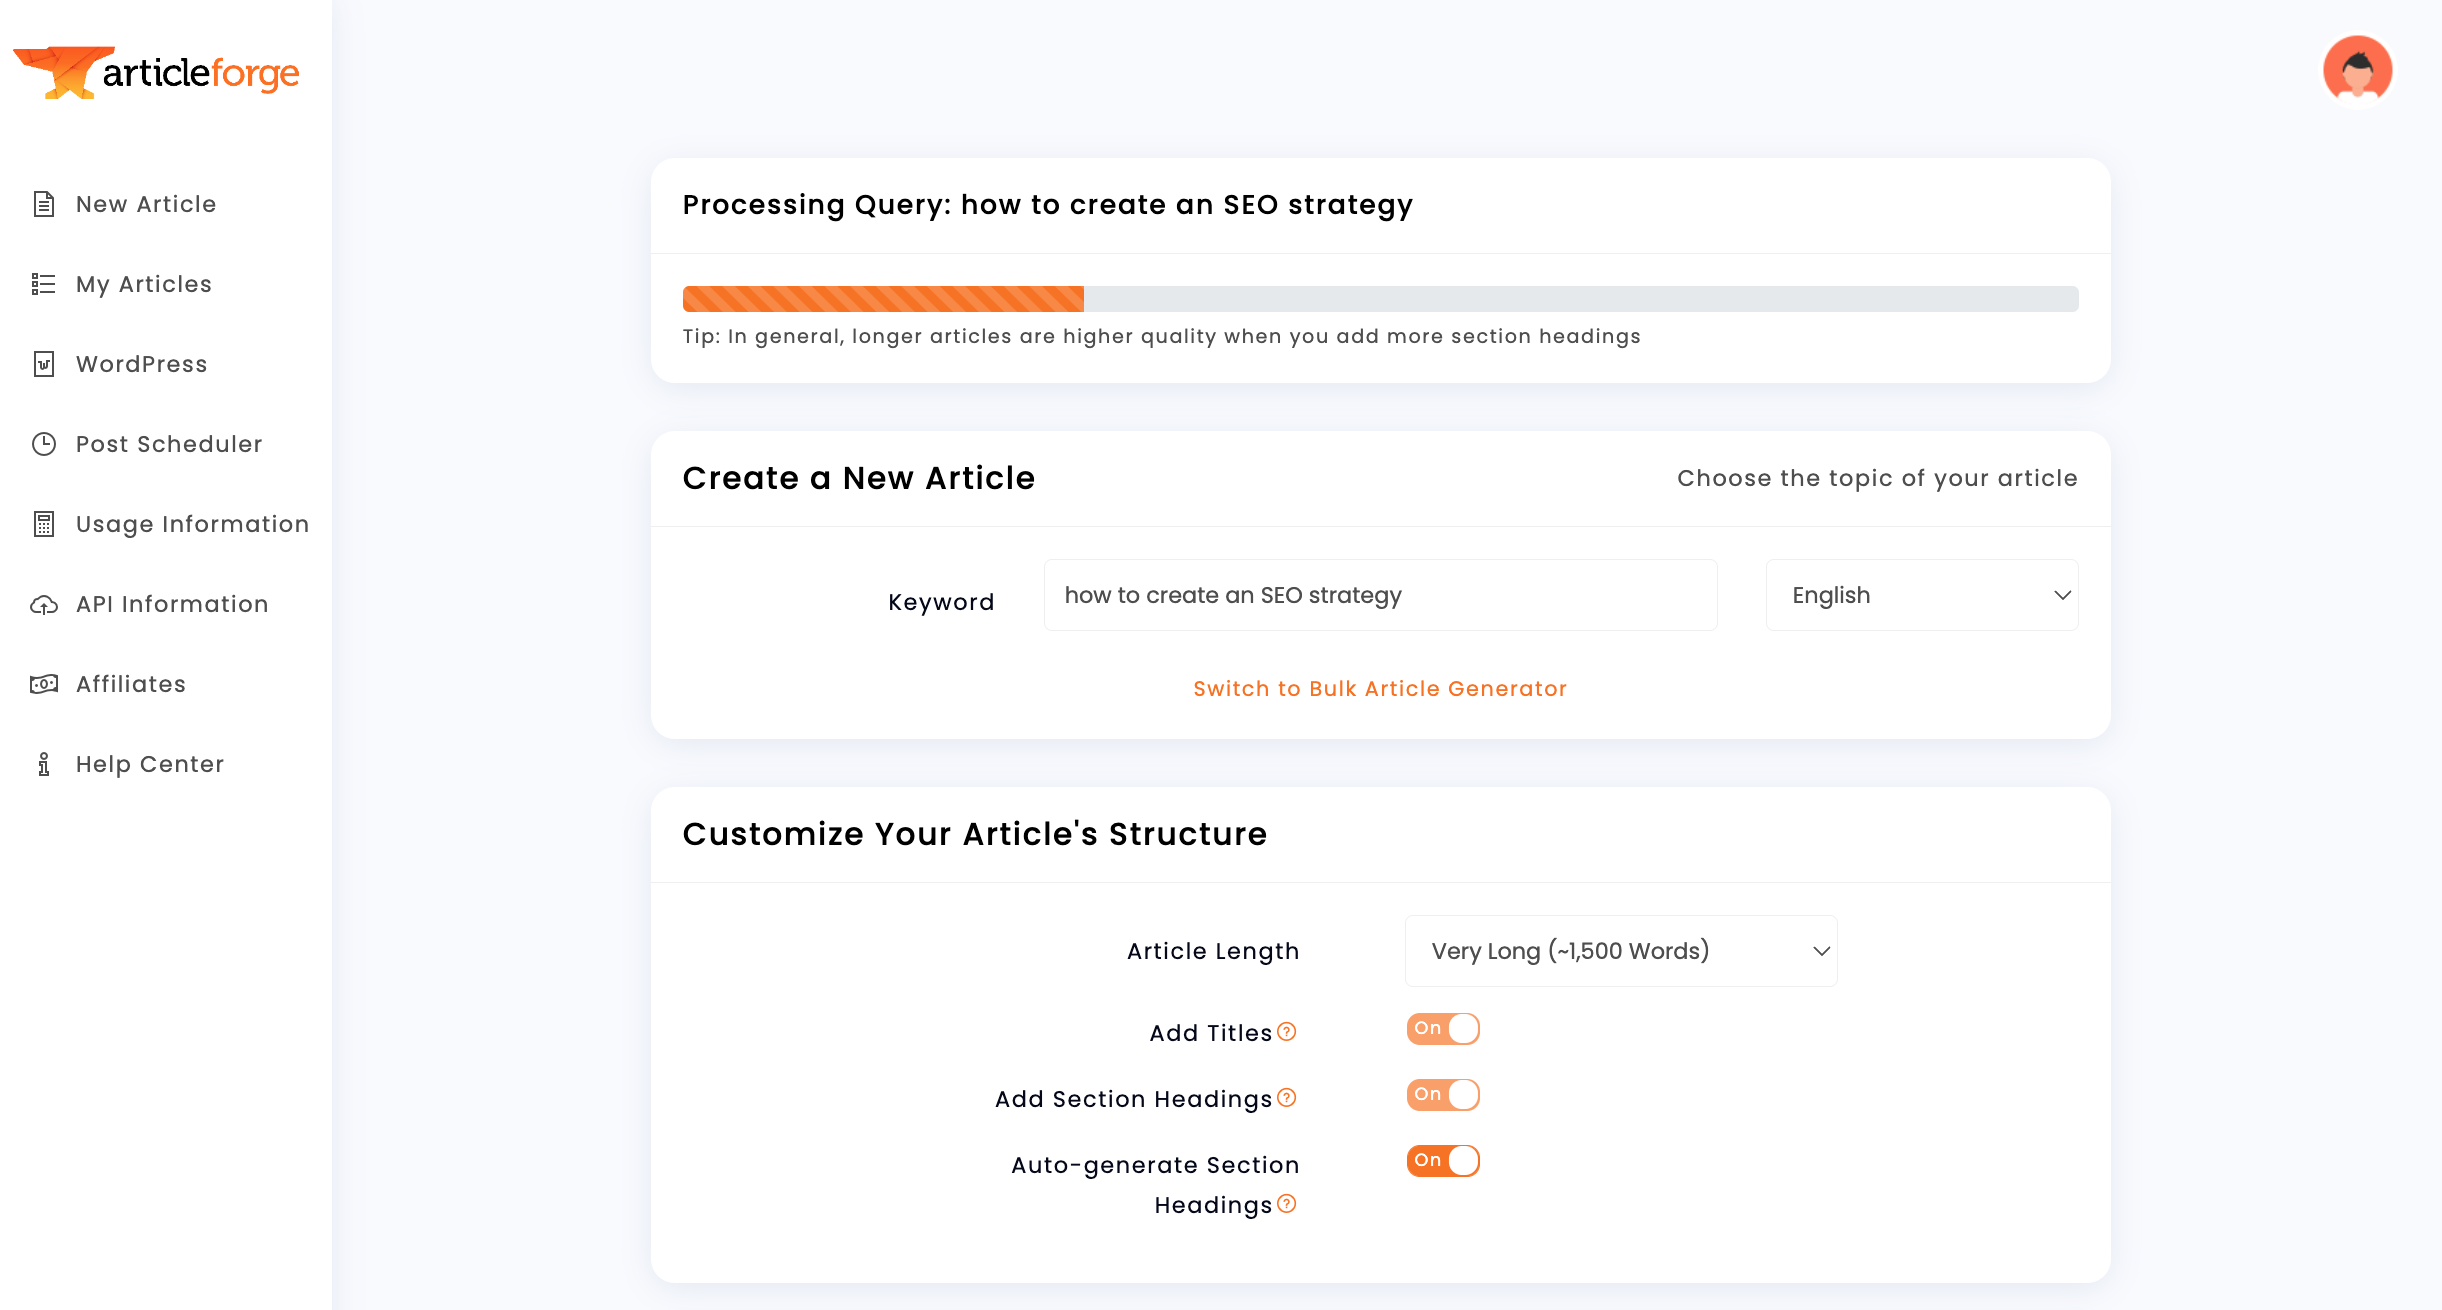Open the English language dropdown
The height and width of the screenshot is (1310, 2442).
pos(1921,595)
